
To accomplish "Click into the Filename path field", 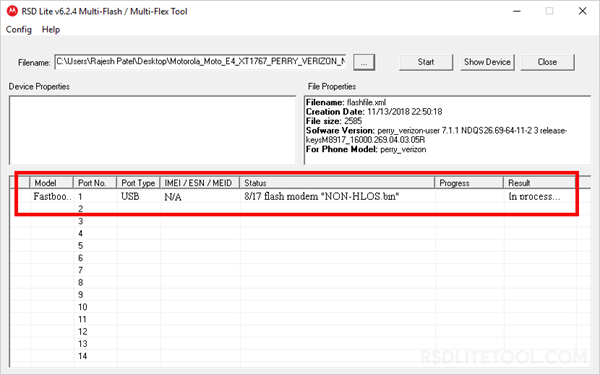I will click(x=201, y=62).
